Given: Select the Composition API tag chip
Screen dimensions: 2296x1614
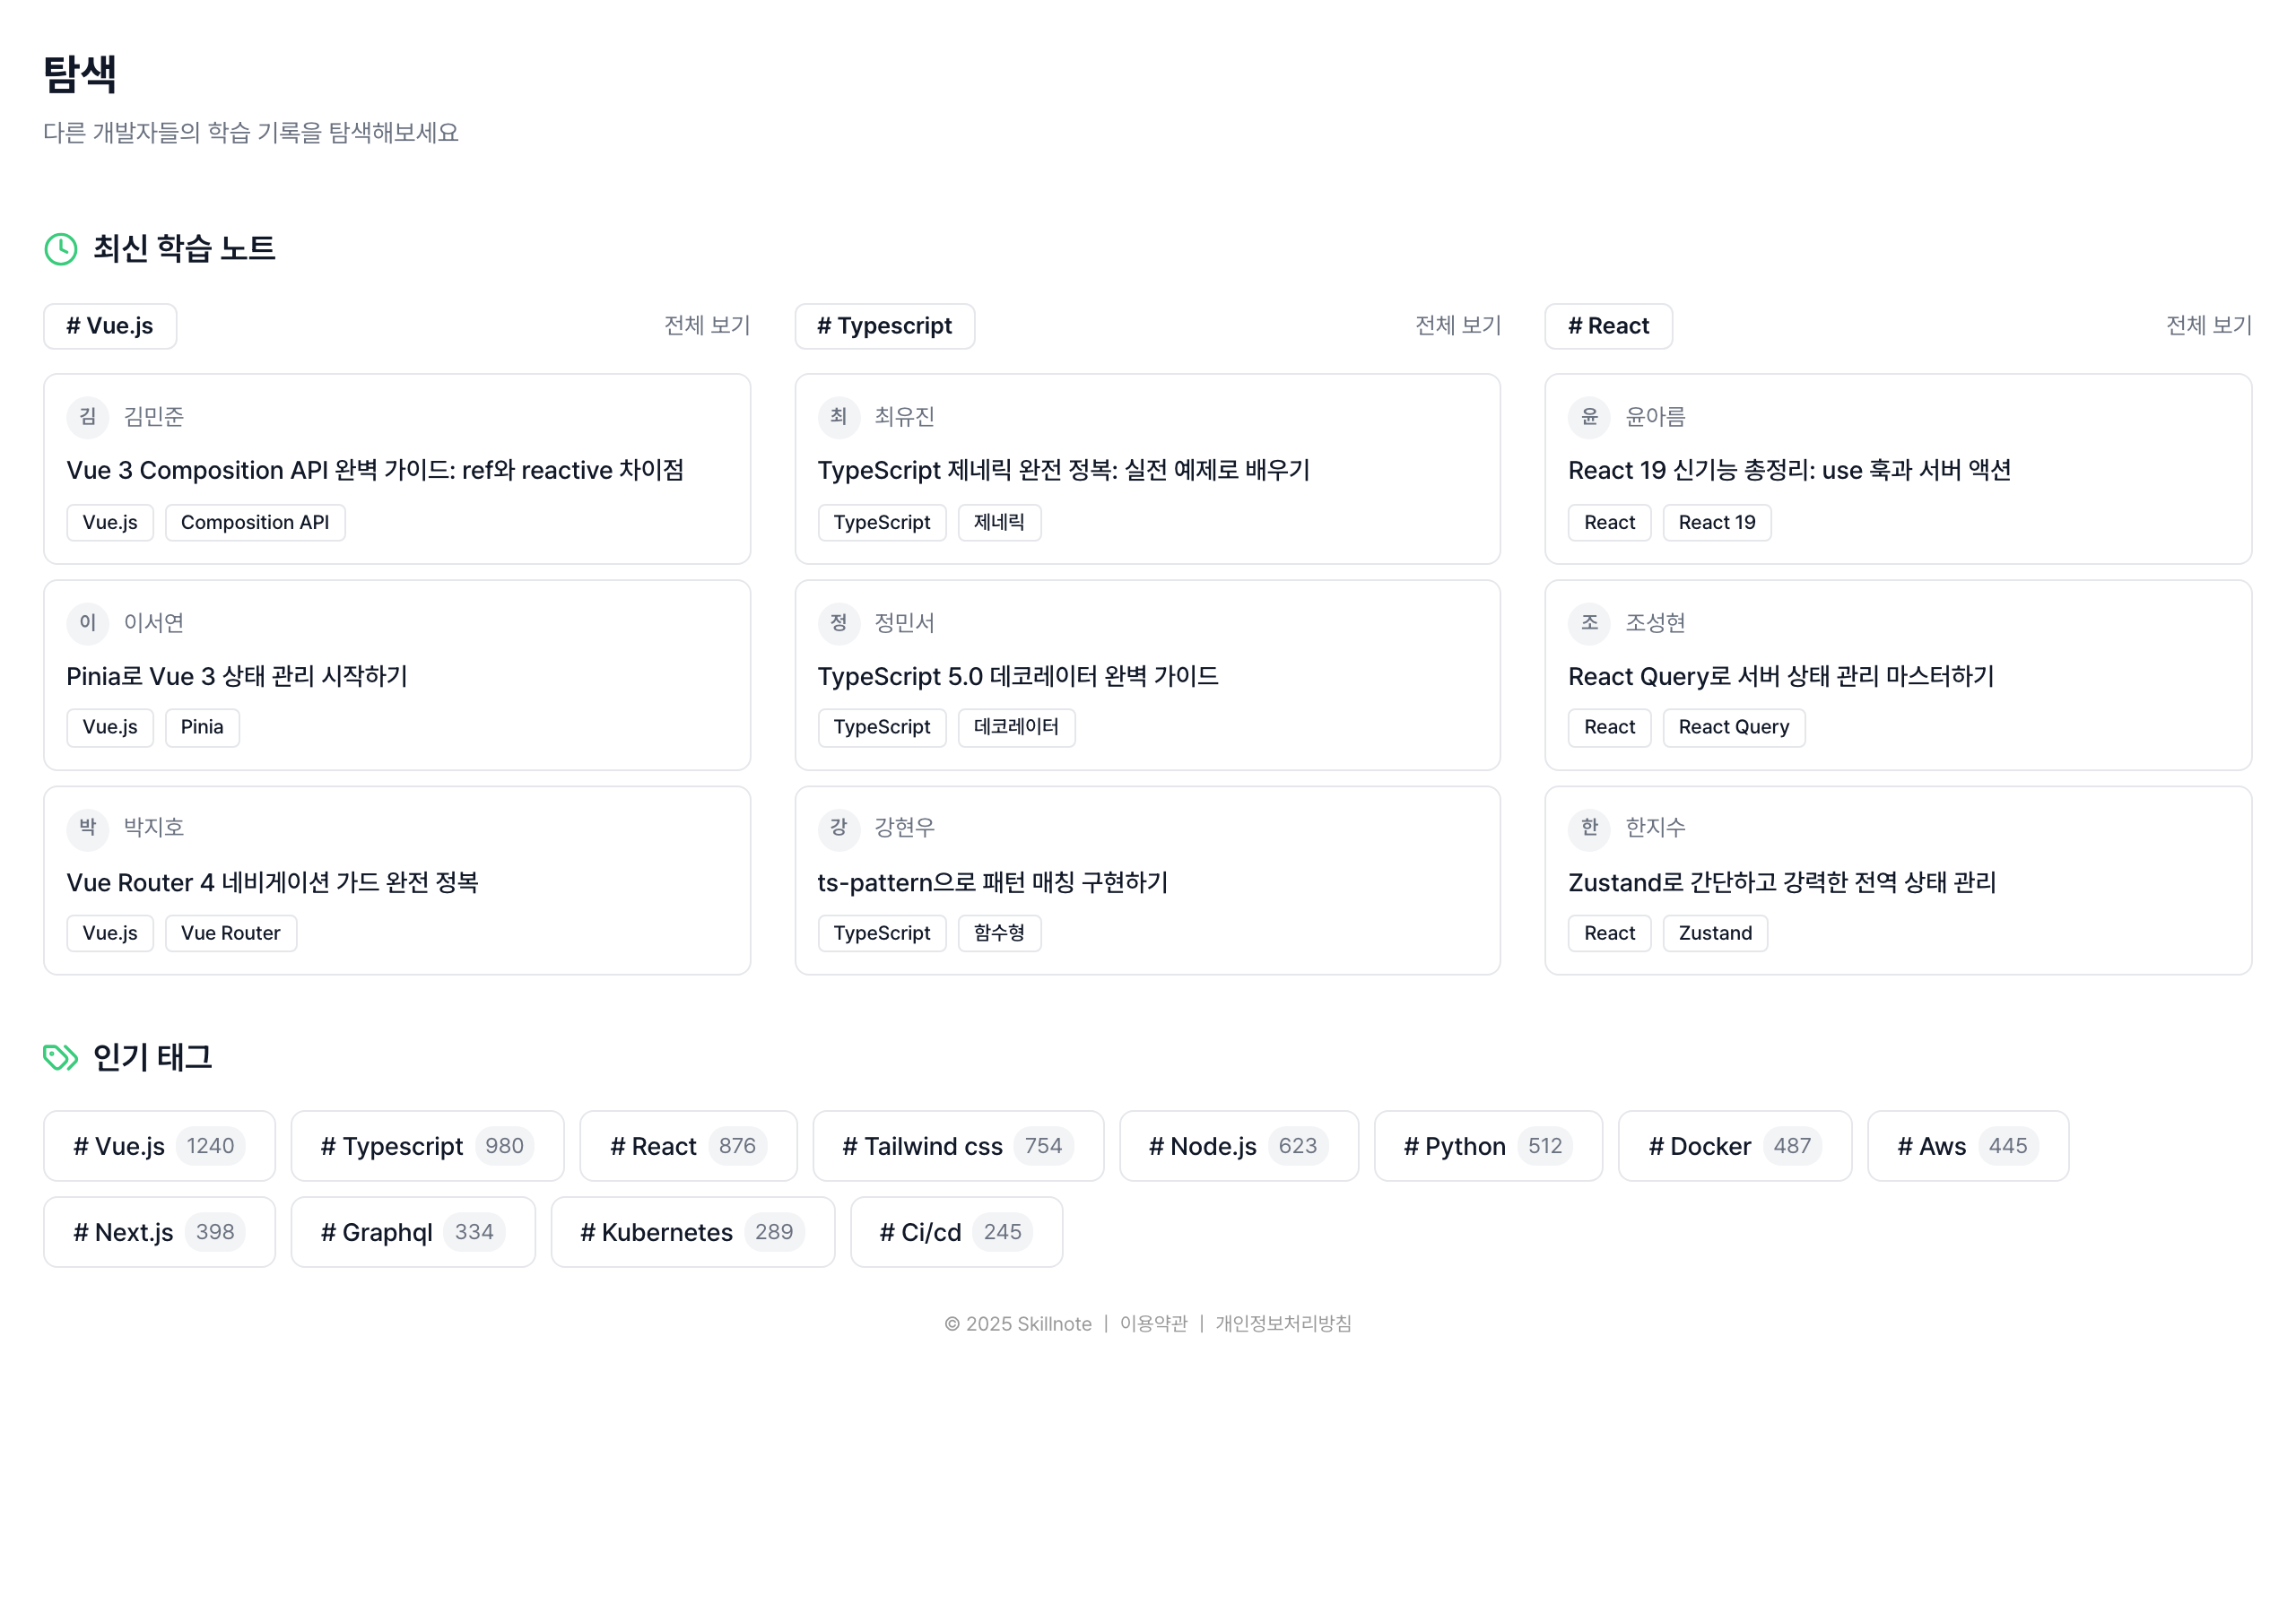Looking at the screenshot, I should pyautogui.click(x=255, y=523).
